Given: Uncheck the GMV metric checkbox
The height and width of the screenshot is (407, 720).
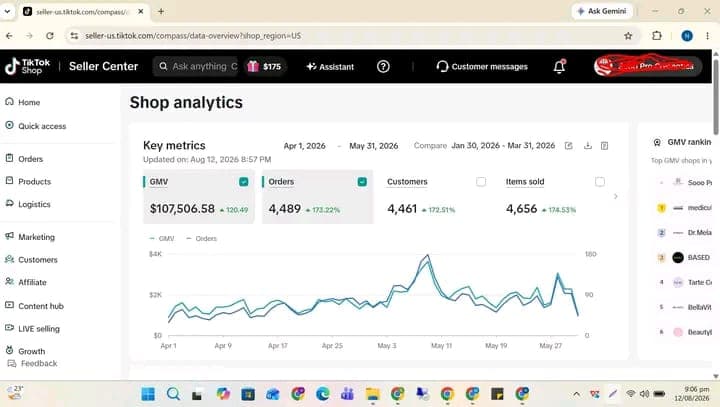Looking at the screenshot, I should pyautogui.click(x=243, y=182).
